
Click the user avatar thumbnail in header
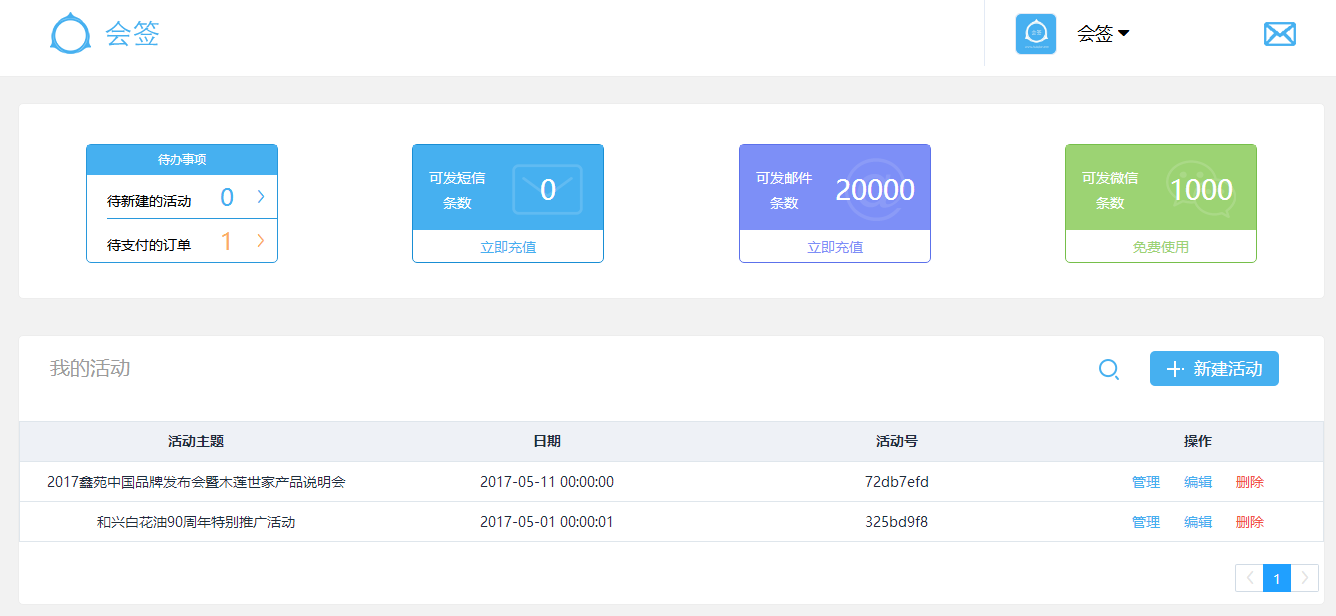1035,34
